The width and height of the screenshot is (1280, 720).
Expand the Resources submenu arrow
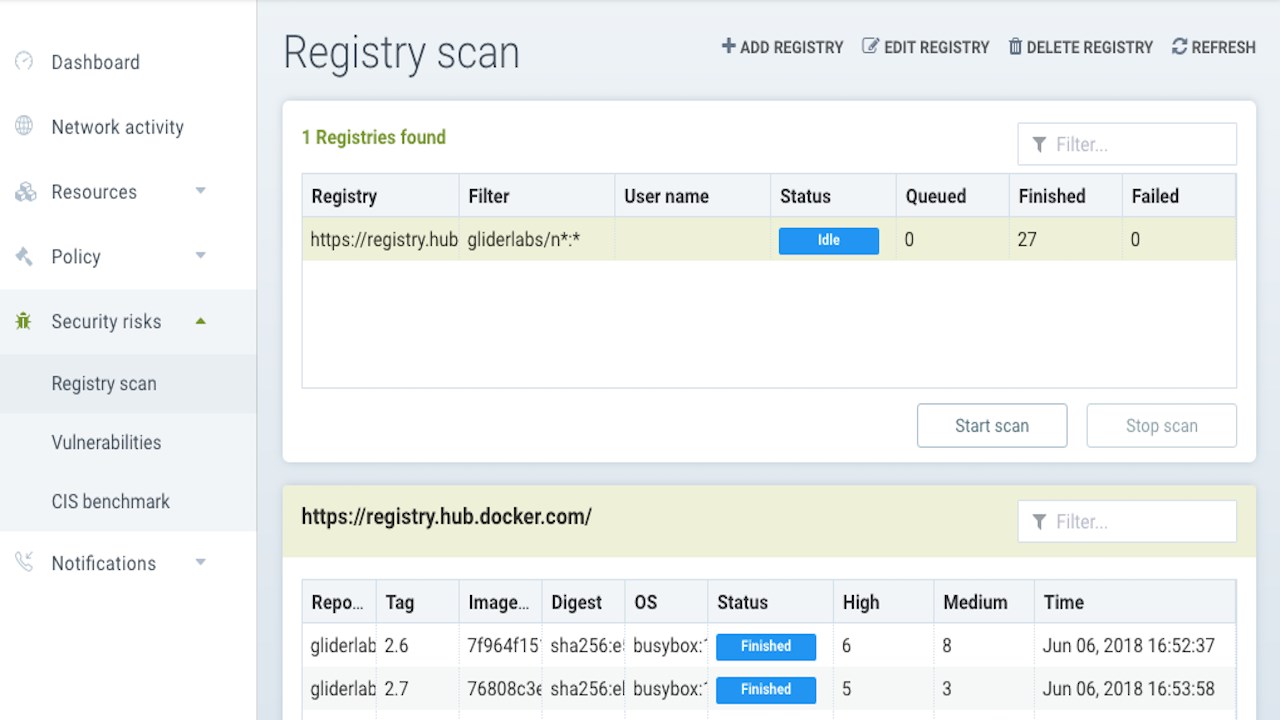[x=200, y=191]
